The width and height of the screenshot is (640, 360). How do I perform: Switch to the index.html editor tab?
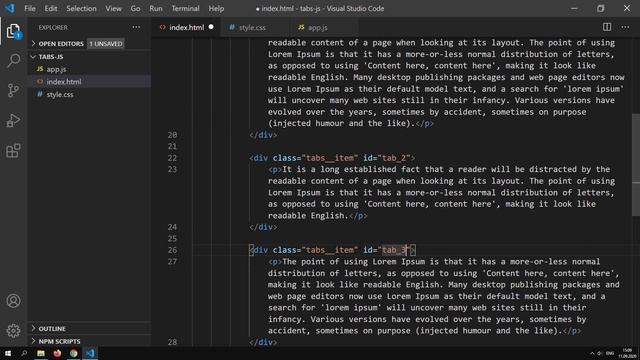(187, 27)
